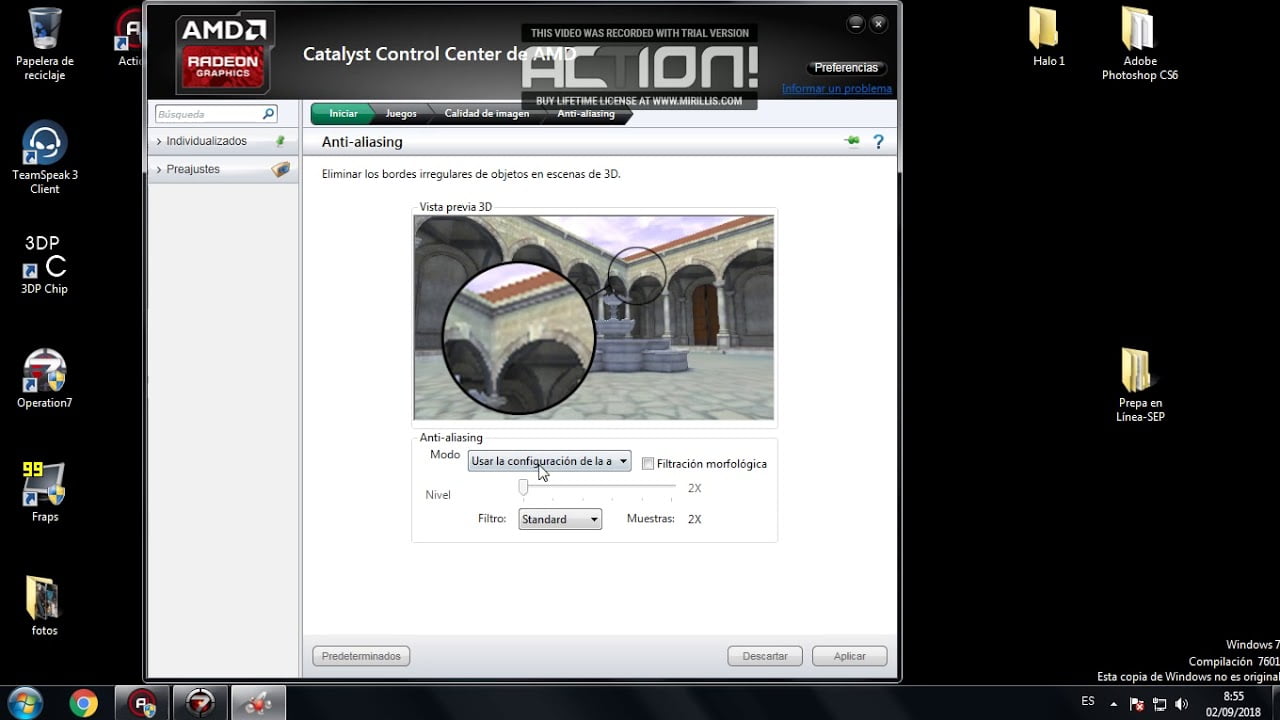Minimize the Catalyst Control Center window
This screenshot has height=720, width=1280.
coord(856,24)
